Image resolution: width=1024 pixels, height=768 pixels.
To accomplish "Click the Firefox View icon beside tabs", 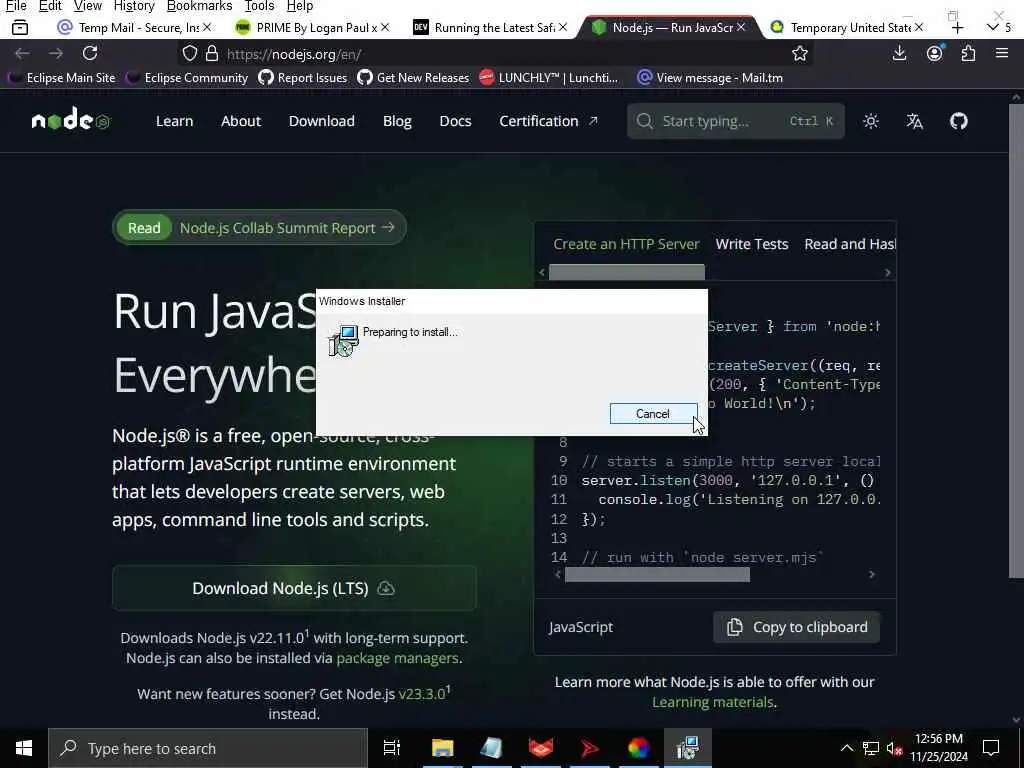I will pos(20,27).
